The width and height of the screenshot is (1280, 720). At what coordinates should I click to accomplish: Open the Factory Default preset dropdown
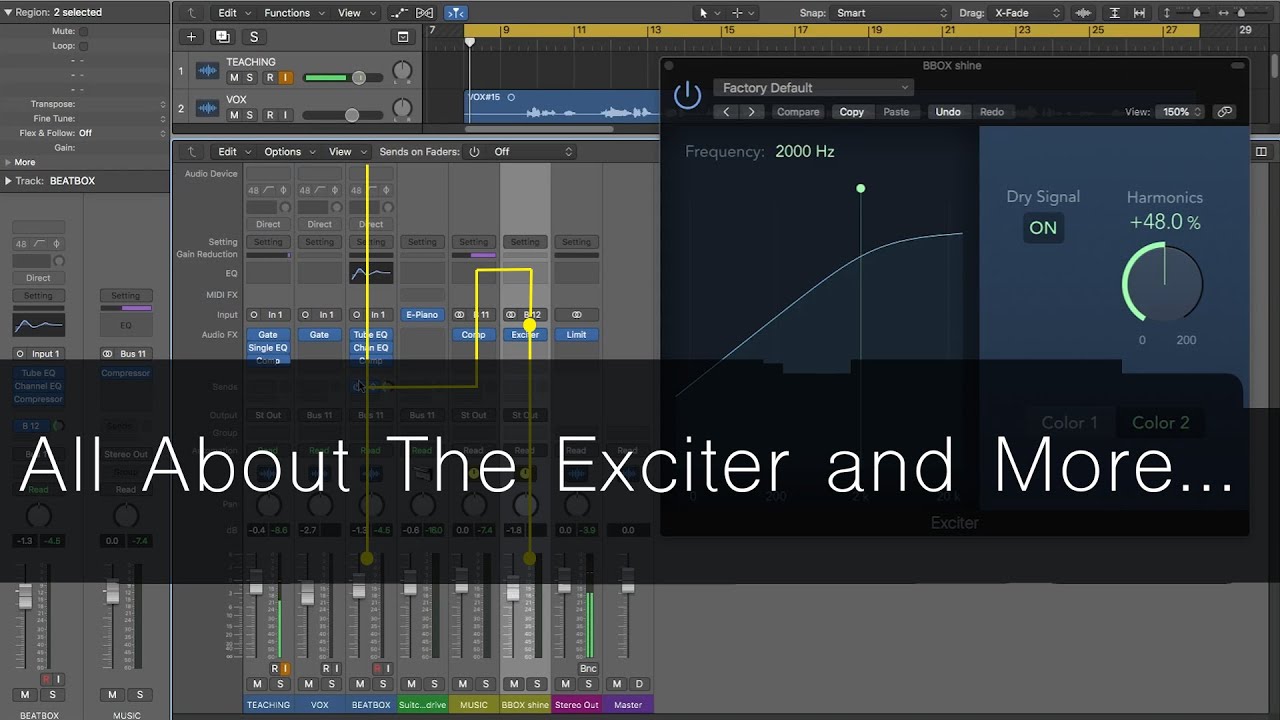812,88
